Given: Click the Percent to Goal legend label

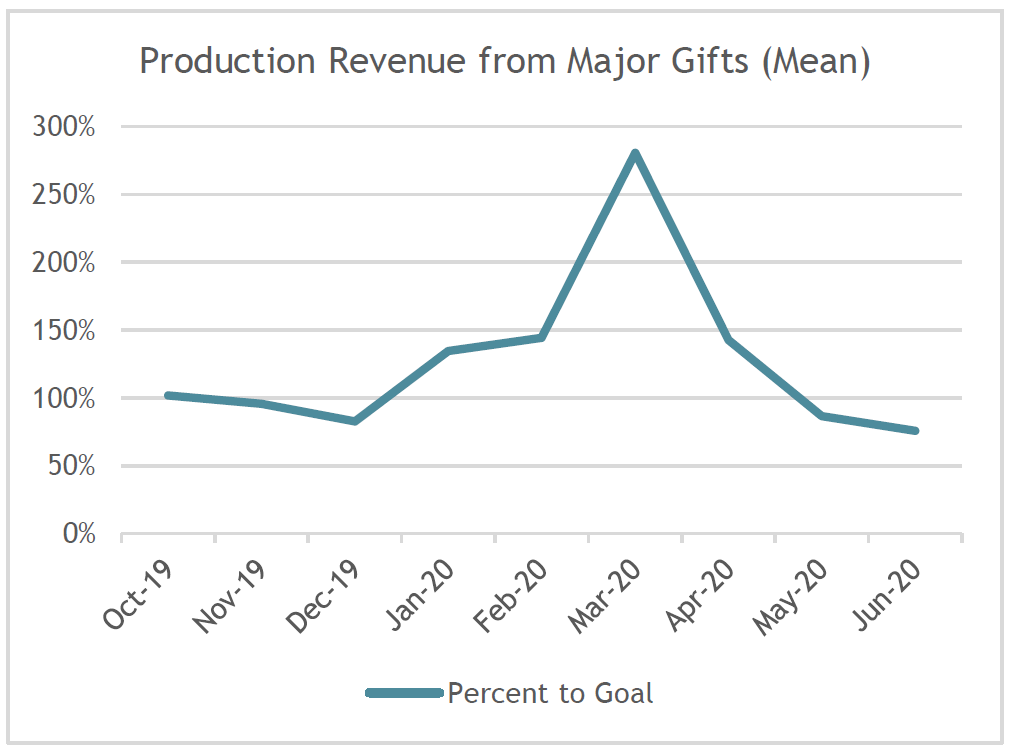Looking at the screenshot, I should 550,693.
